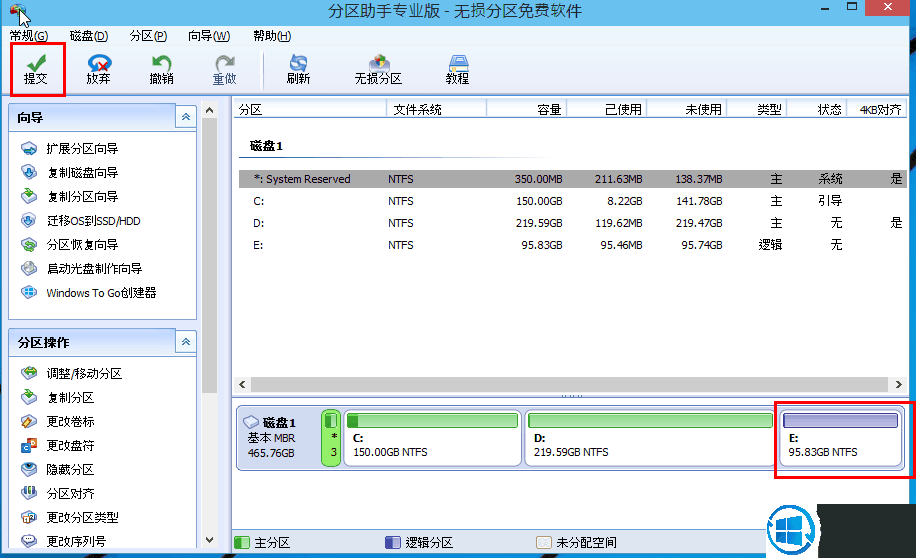The width and height of the screenshot is (916, 558).
Task: Open the 磁盘(D) menu
Action: (89, 36)
